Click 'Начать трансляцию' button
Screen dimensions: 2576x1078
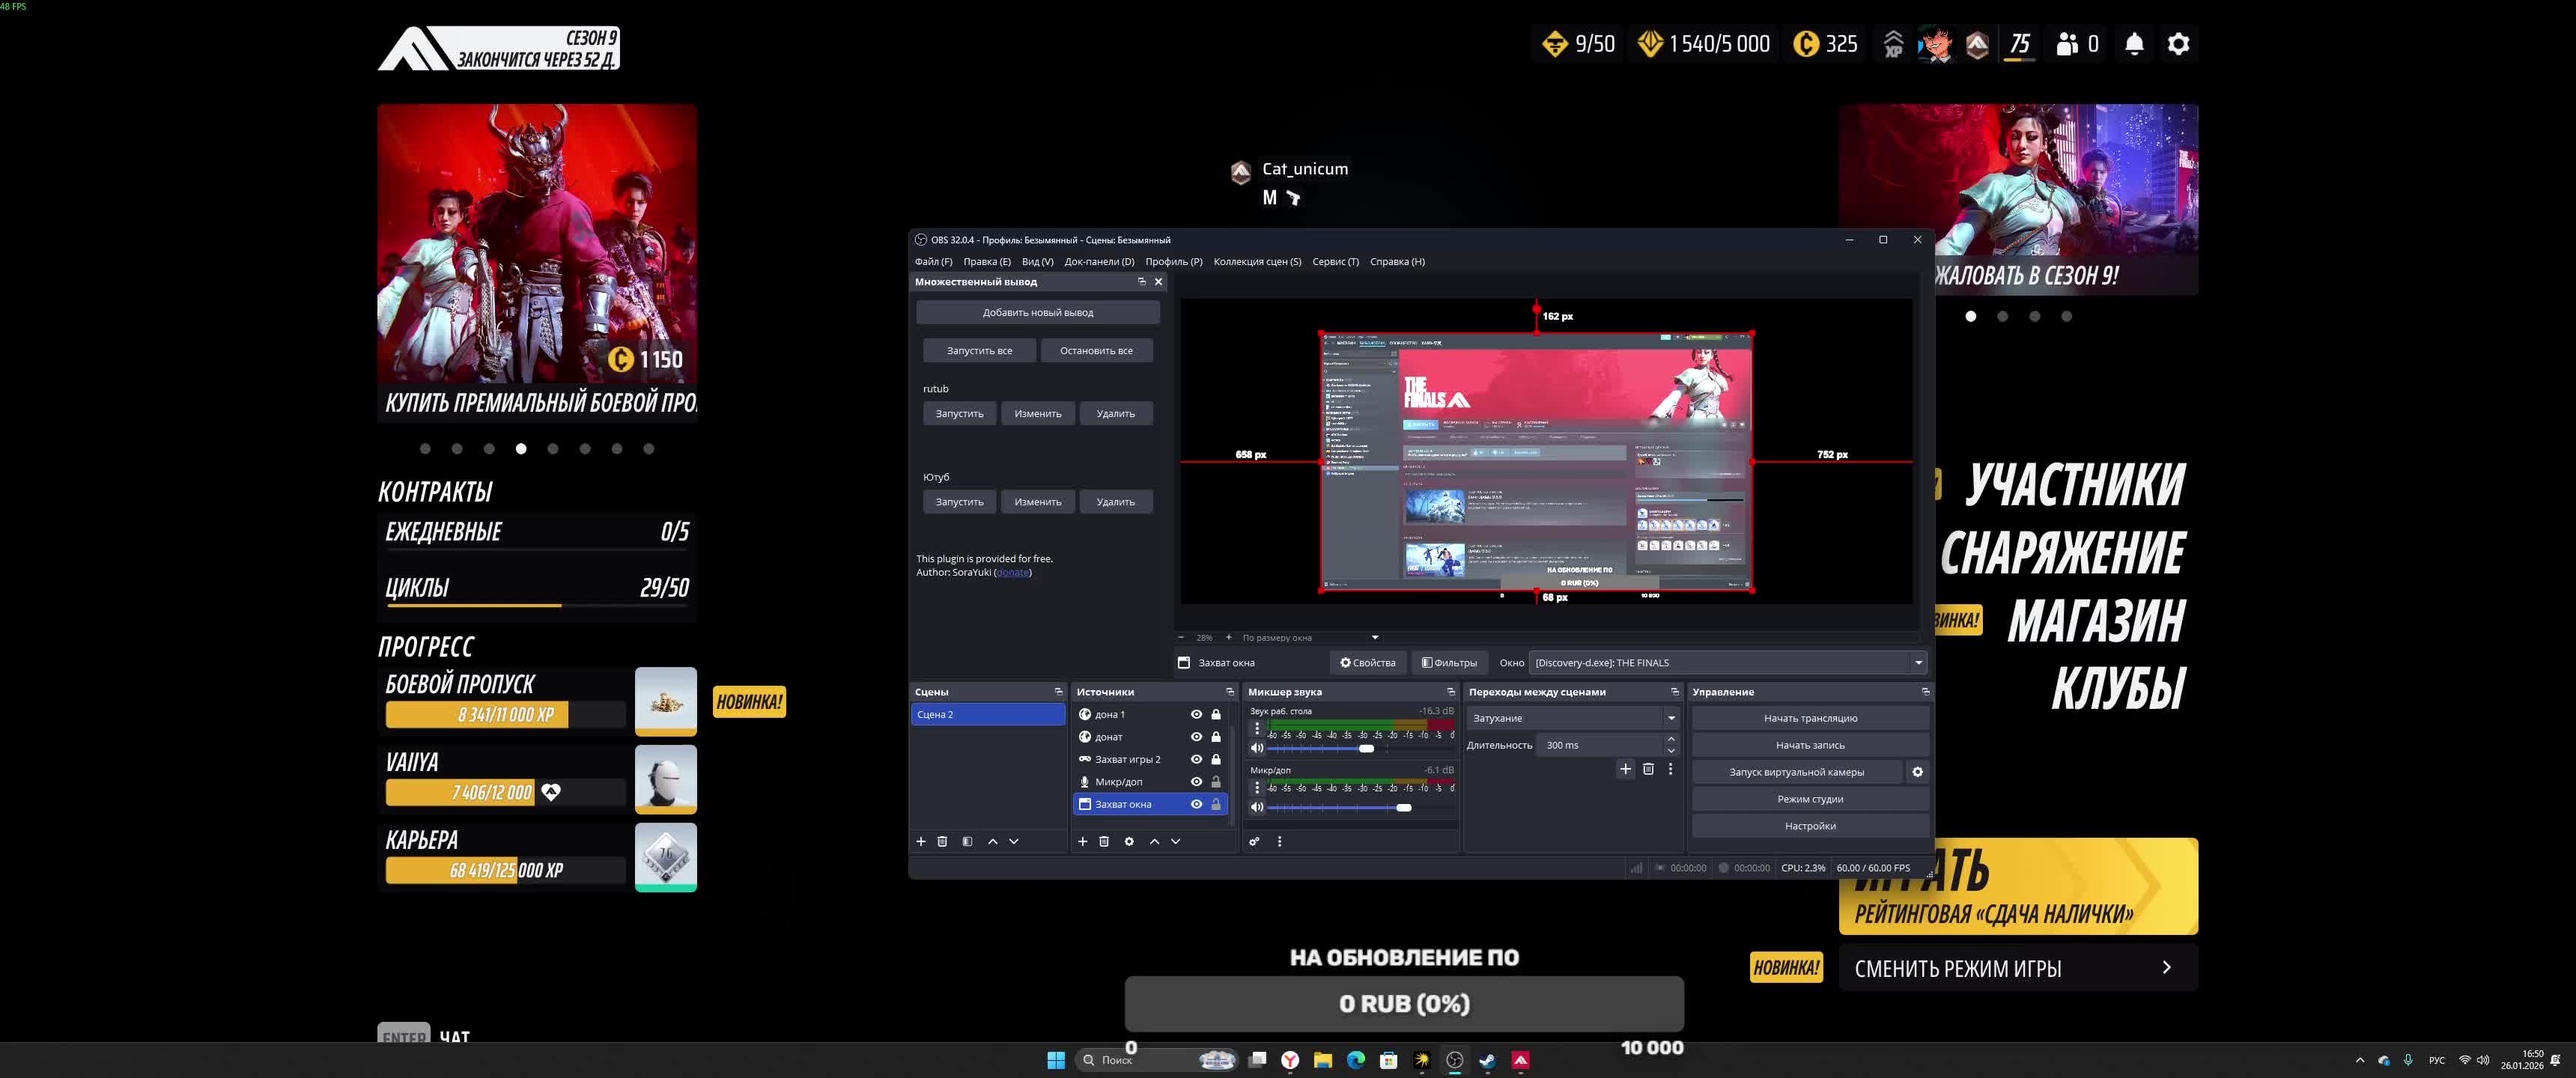[1810, 718]
